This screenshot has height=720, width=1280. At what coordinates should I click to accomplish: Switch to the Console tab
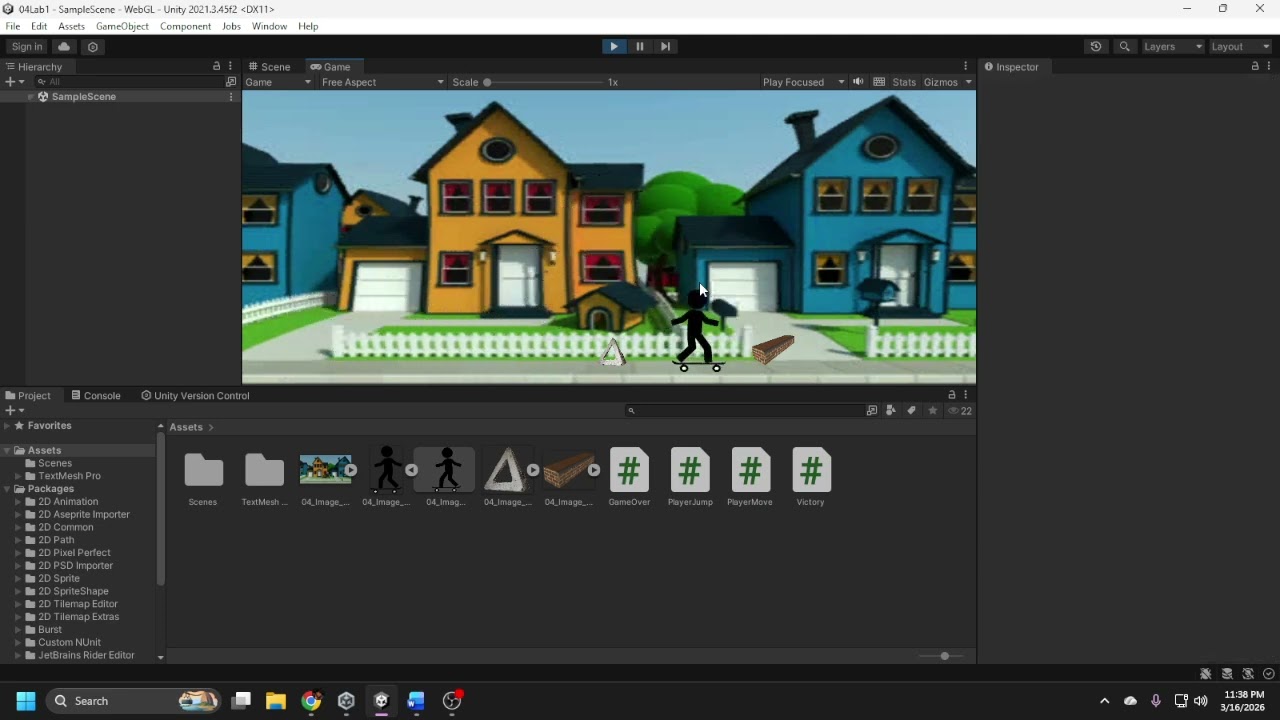point(95,396)
